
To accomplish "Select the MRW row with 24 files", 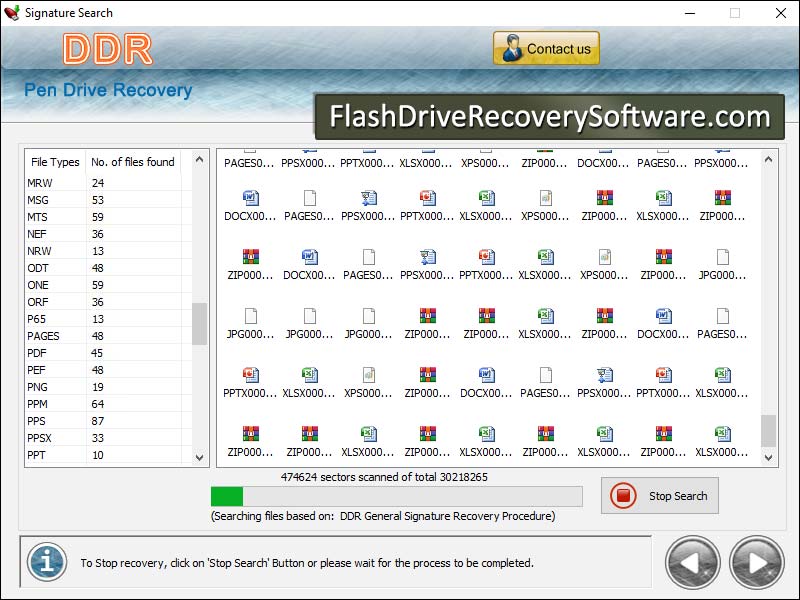I will tap(109, 183).
